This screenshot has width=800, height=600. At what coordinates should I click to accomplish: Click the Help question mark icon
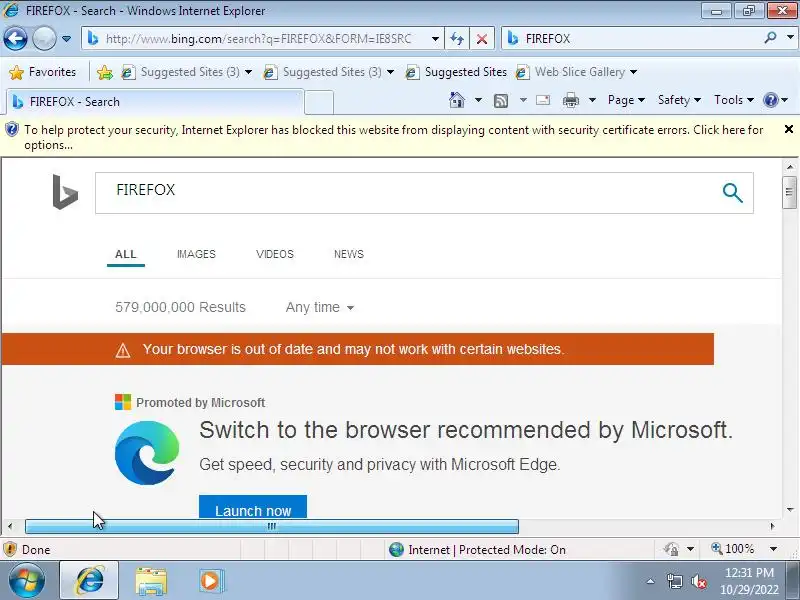coord(770,100)
